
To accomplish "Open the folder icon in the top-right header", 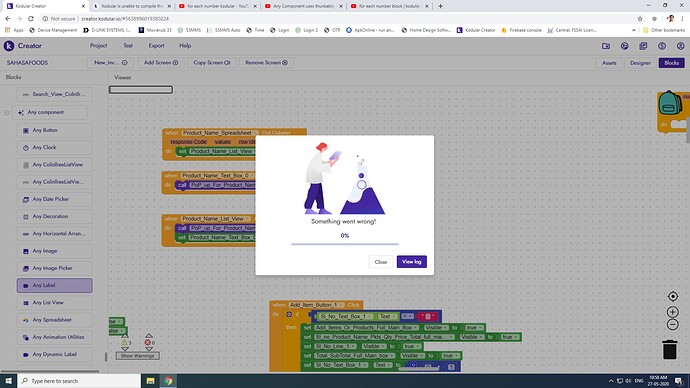I will (x=606, y=46).
